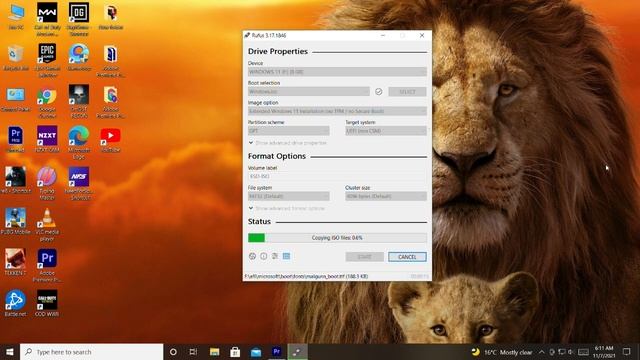Open the Rufus about info icon

(264, 256)
